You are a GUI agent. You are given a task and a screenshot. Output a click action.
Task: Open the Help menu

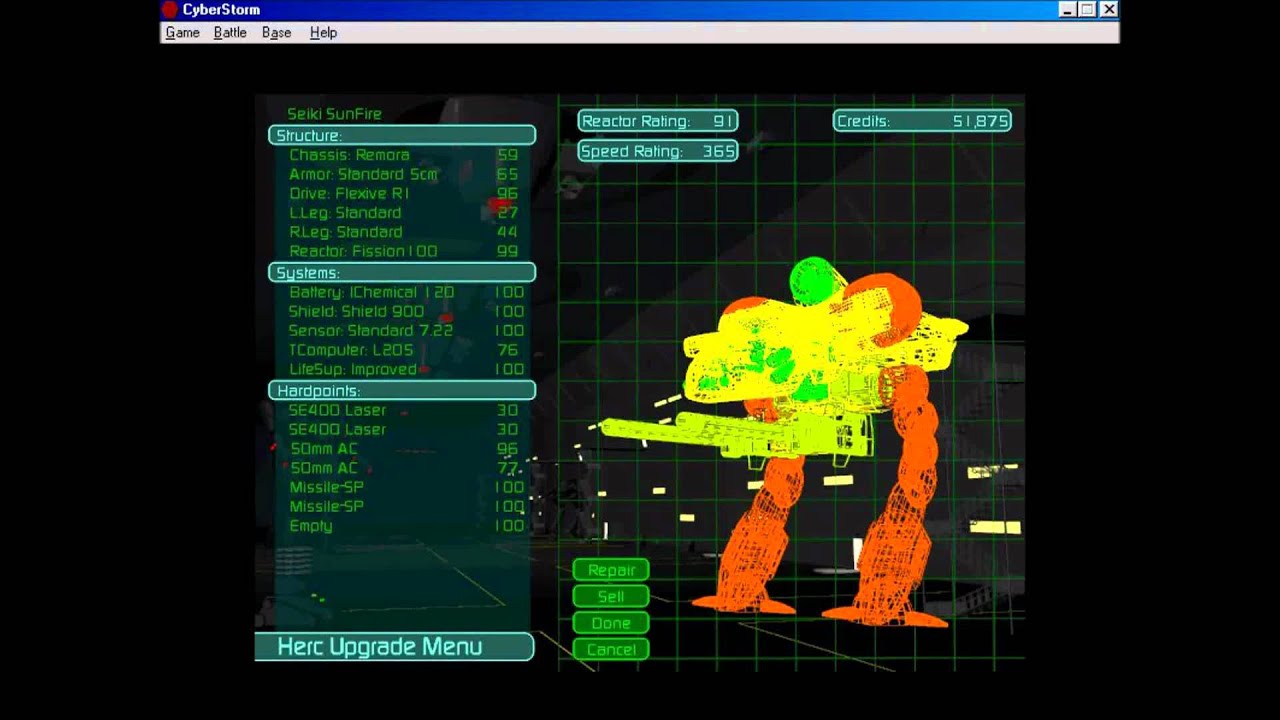point(323,32)
